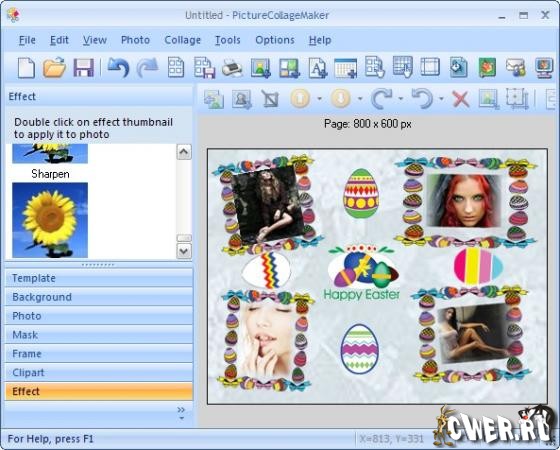This screenshot has height=450, width=560.
Task: Open the Options menu
Action: 275,40
